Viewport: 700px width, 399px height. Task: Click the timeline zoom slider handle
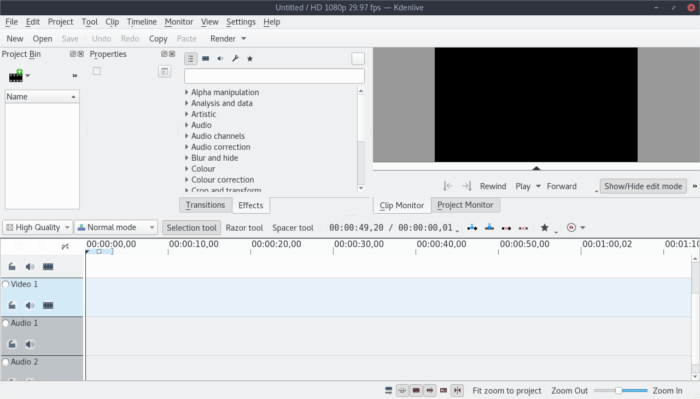[619, 391]
